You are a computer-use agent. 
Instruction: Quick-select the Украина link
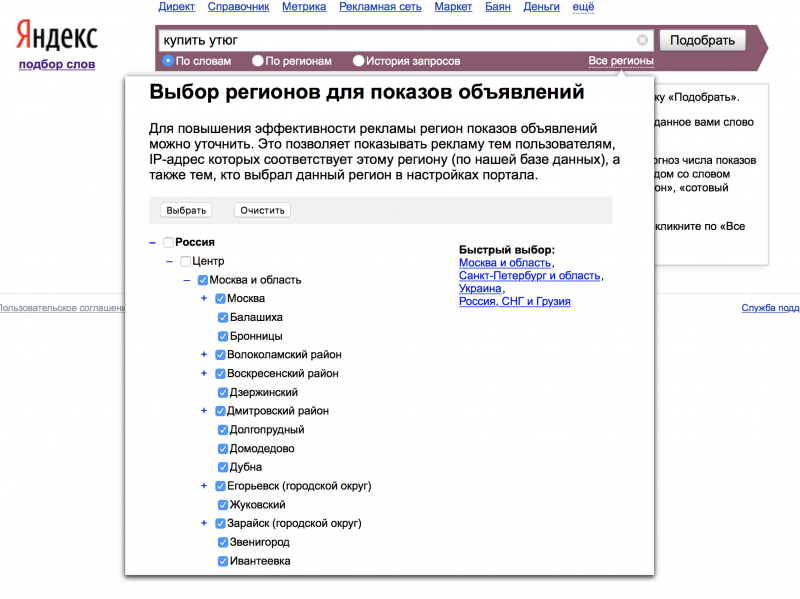480,288
